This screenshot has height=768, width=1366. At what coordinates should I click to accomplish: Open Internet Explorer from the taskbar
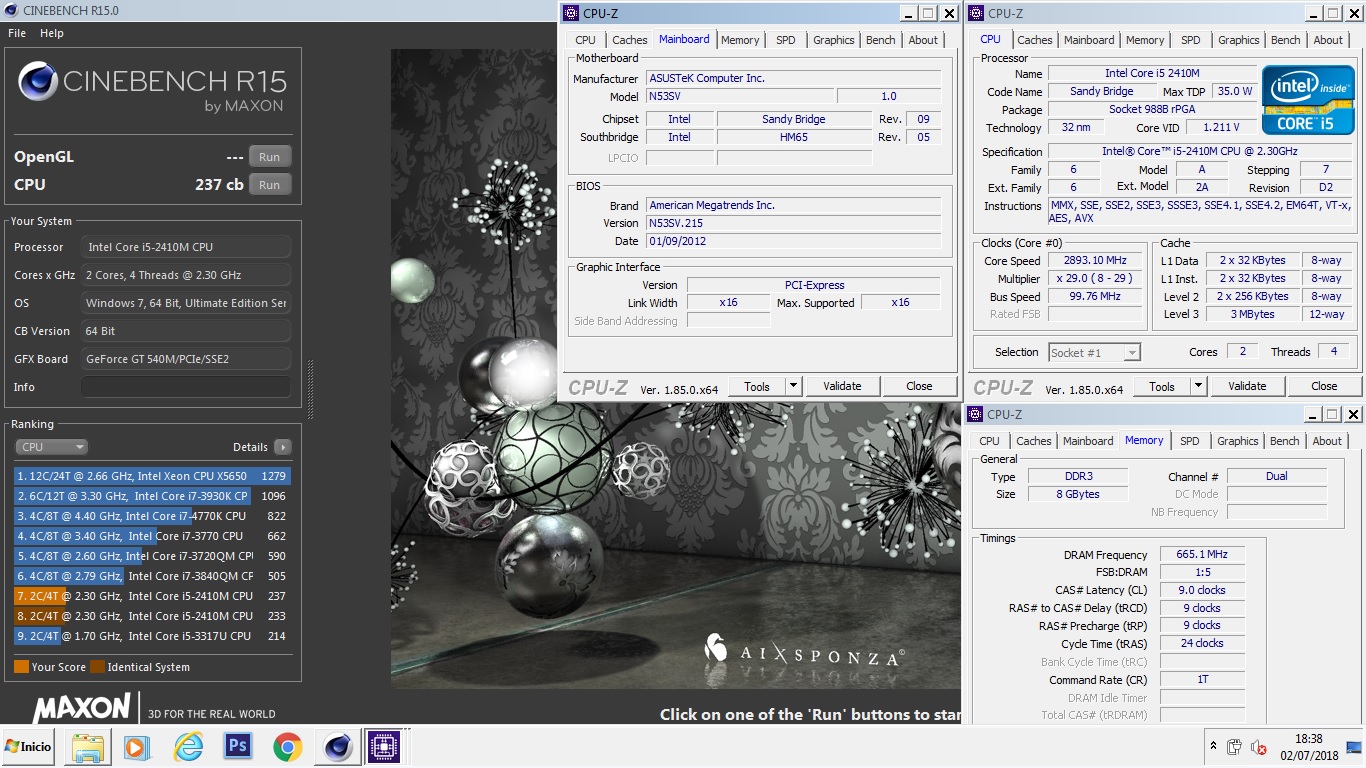[x=187, y=746]
